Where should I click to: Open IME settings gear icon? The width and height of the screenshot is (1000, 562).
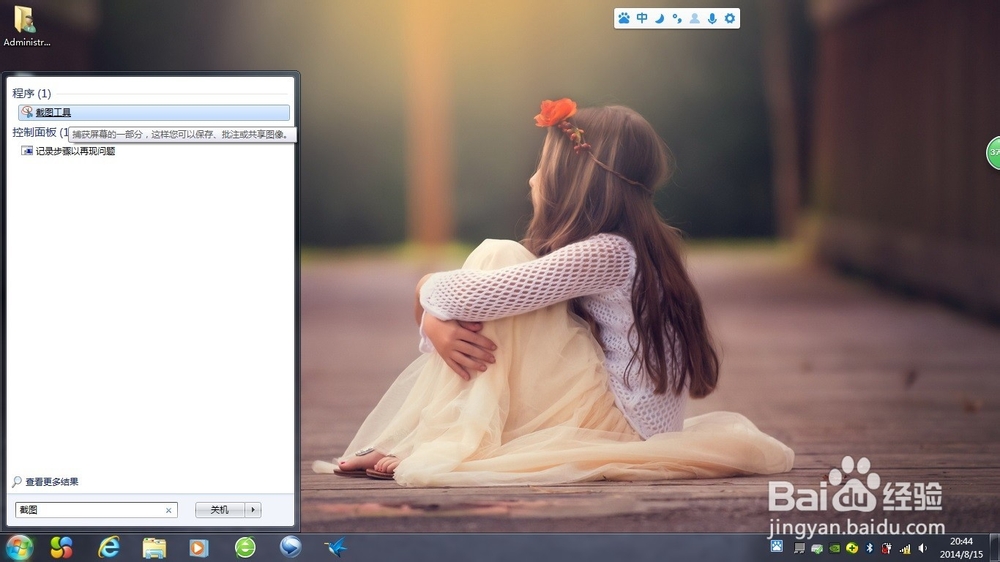tap(730, 18)
